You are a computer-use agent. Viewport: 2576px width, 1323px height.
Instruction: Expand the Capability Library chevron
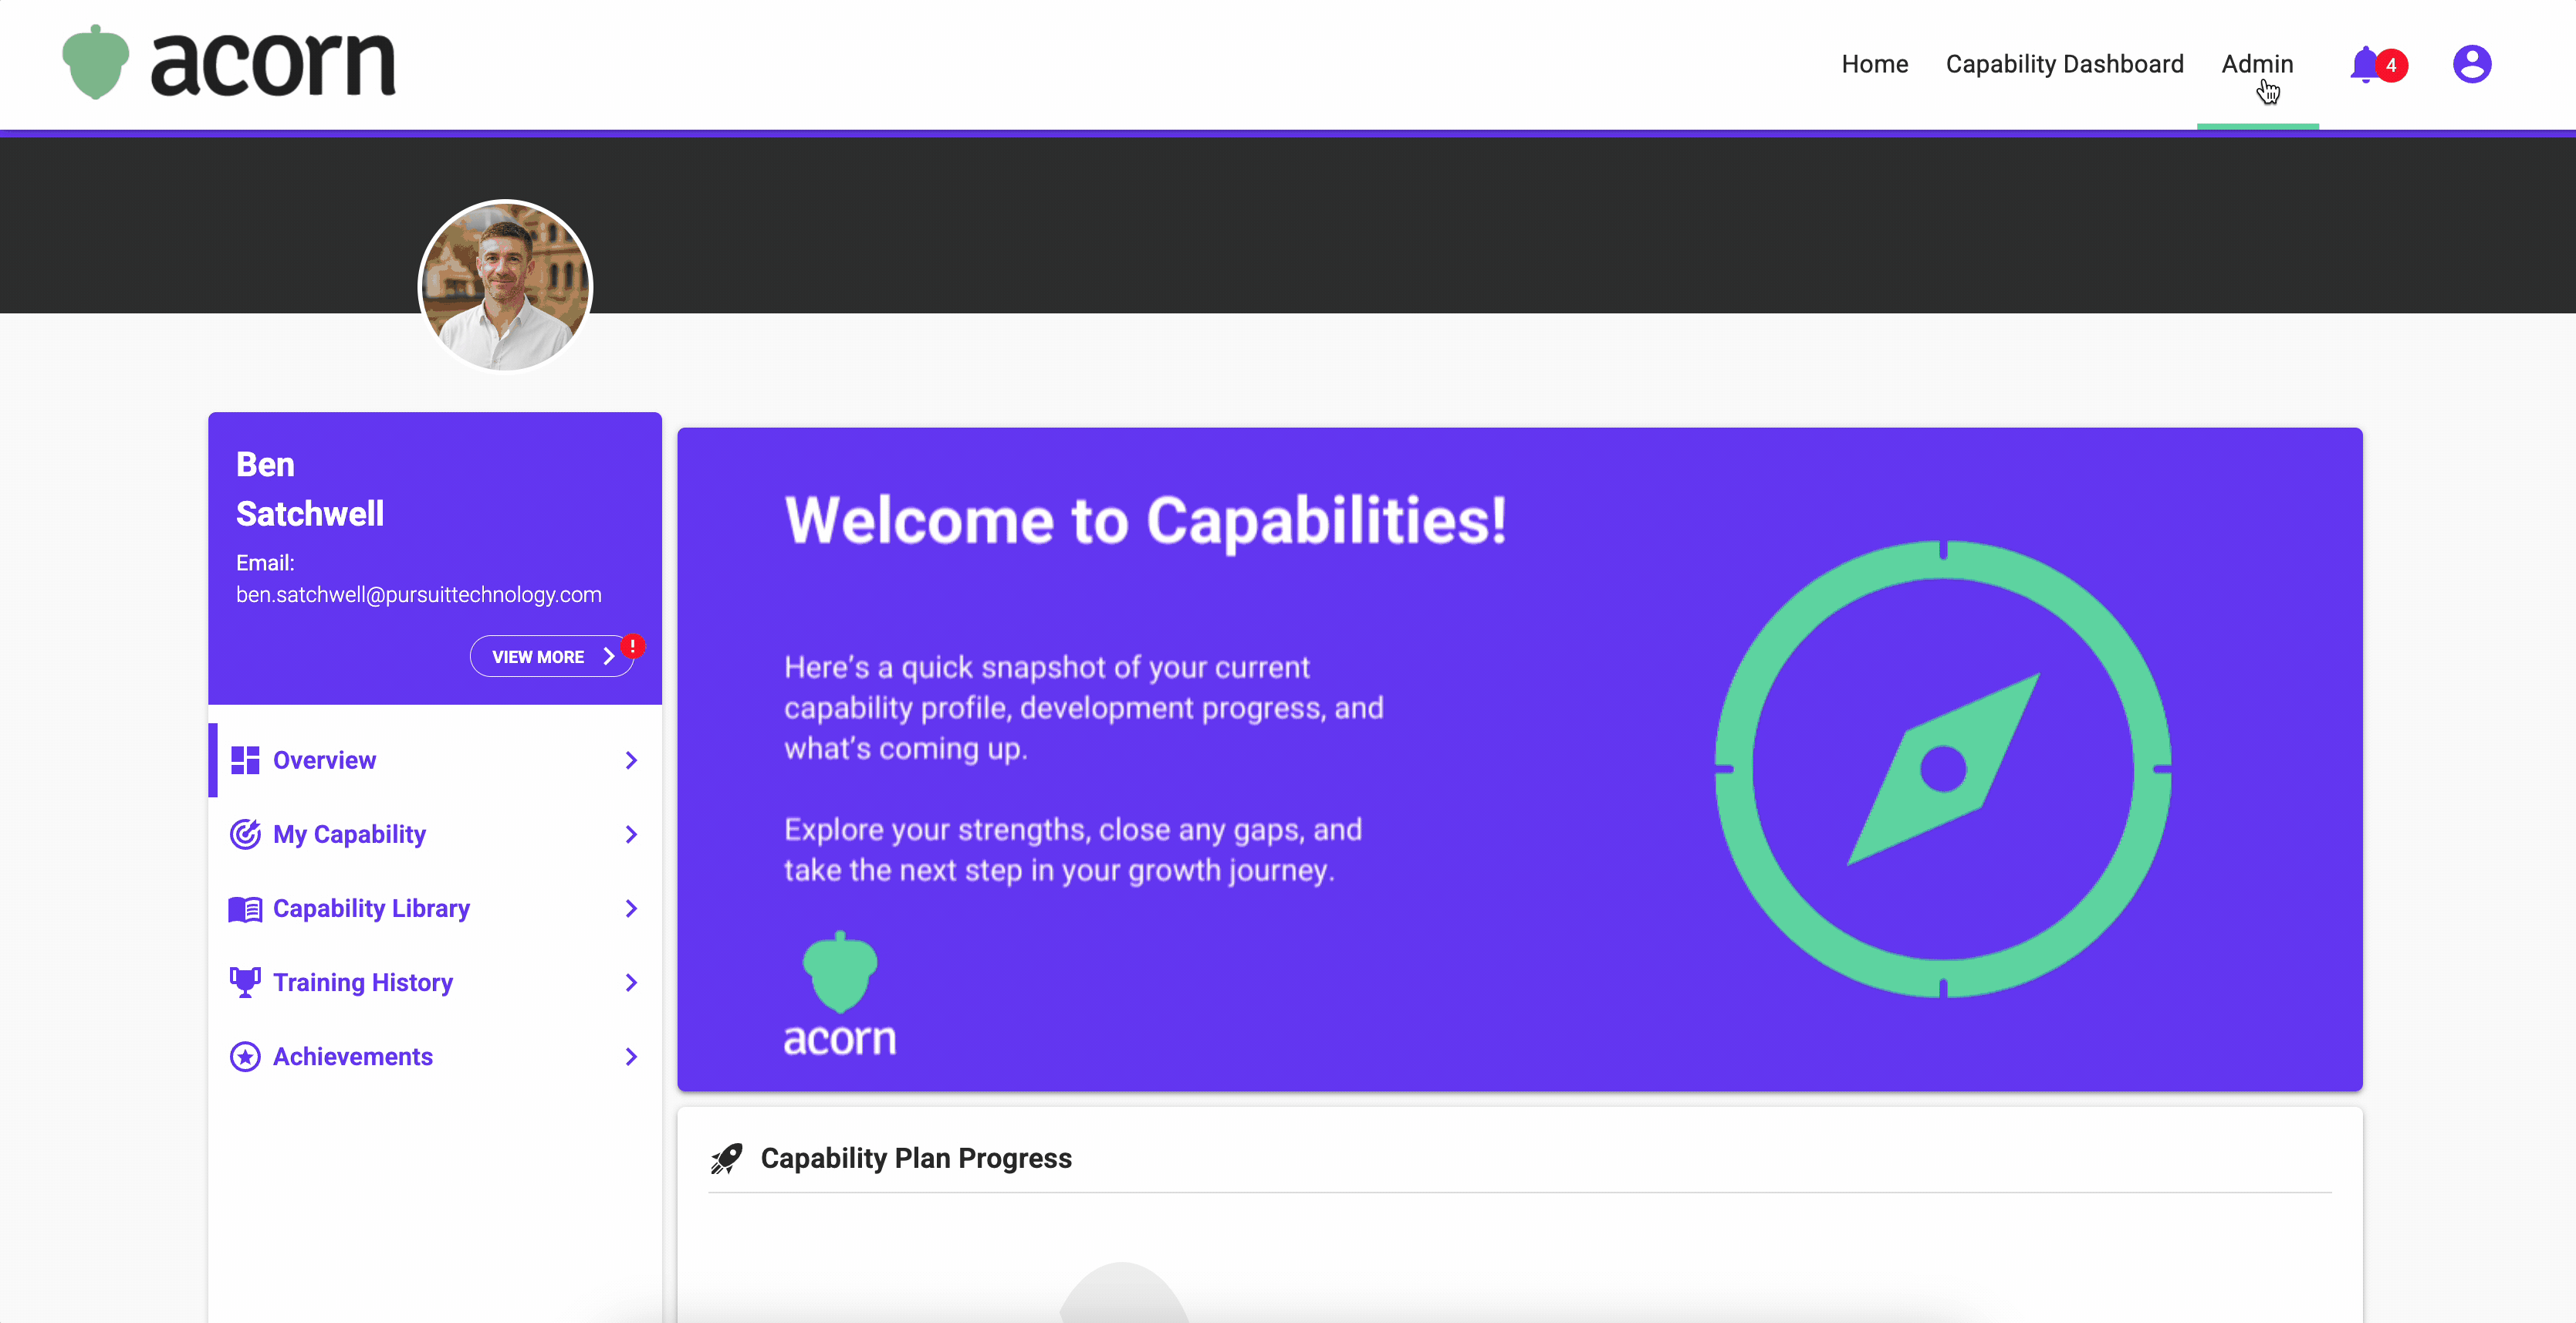point(631,909)
